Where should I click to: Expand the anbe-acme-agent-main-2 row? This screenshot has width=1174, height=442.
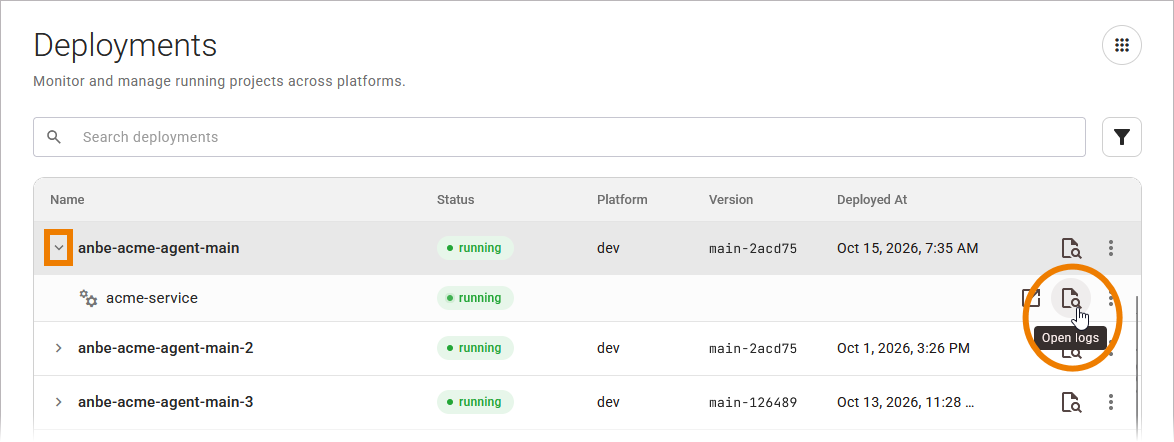[x=58, y=348]
